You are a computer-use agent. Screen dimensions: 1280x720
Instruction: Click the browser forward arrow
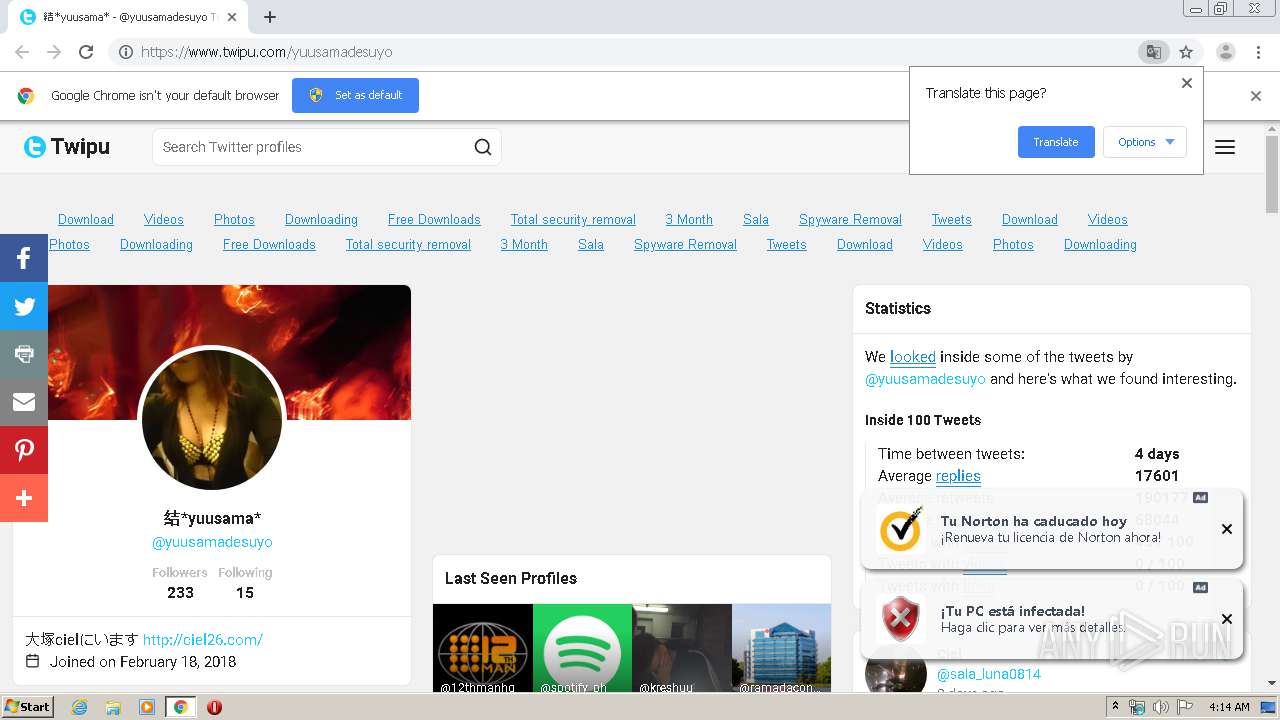coord(54,52)
